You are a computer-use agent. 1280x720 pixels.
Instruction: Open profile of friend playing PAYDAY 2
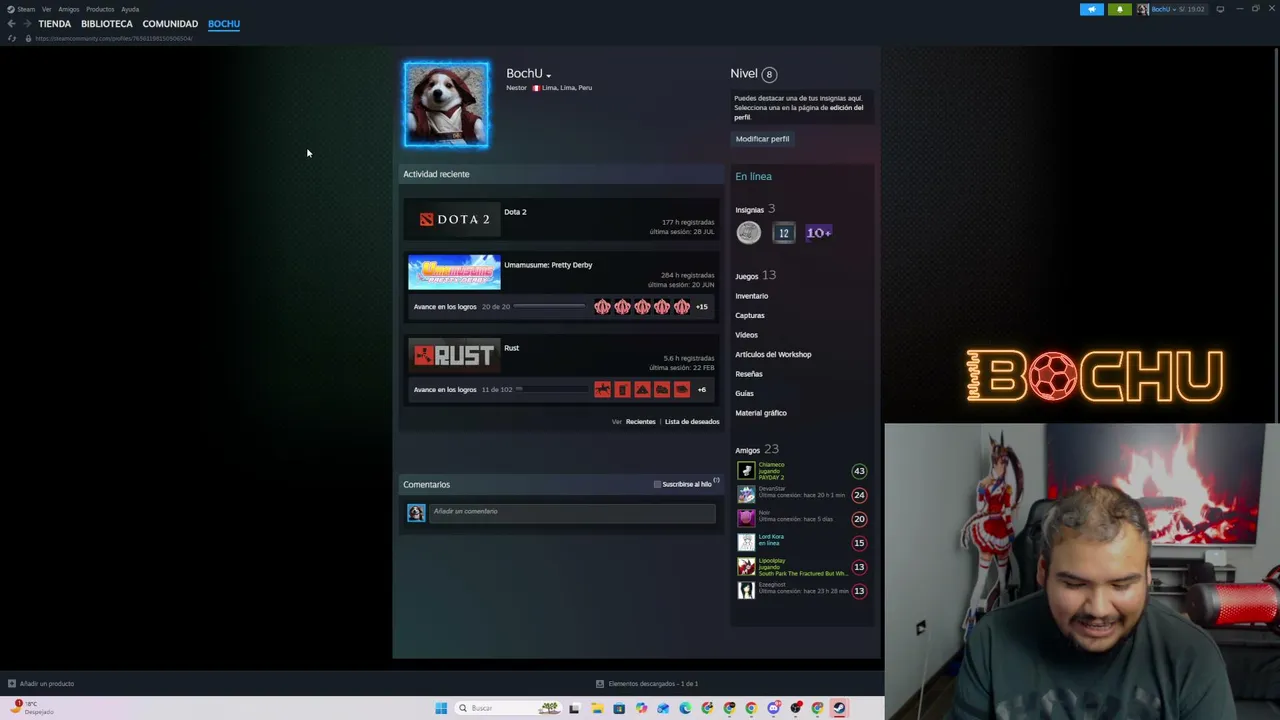[x=746, y=471]
